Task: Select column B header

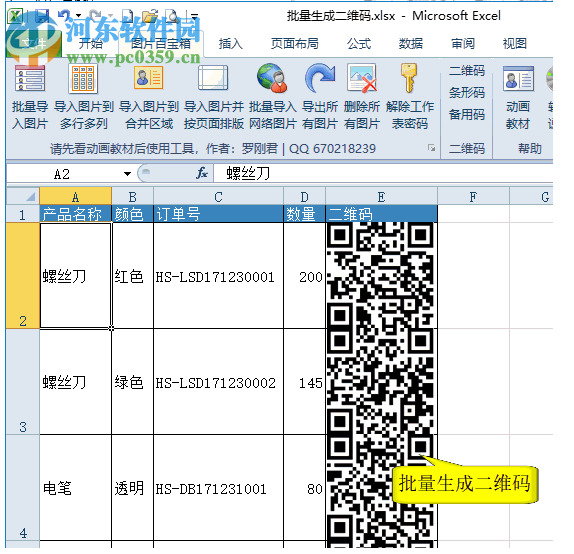Action: [133, 196]
